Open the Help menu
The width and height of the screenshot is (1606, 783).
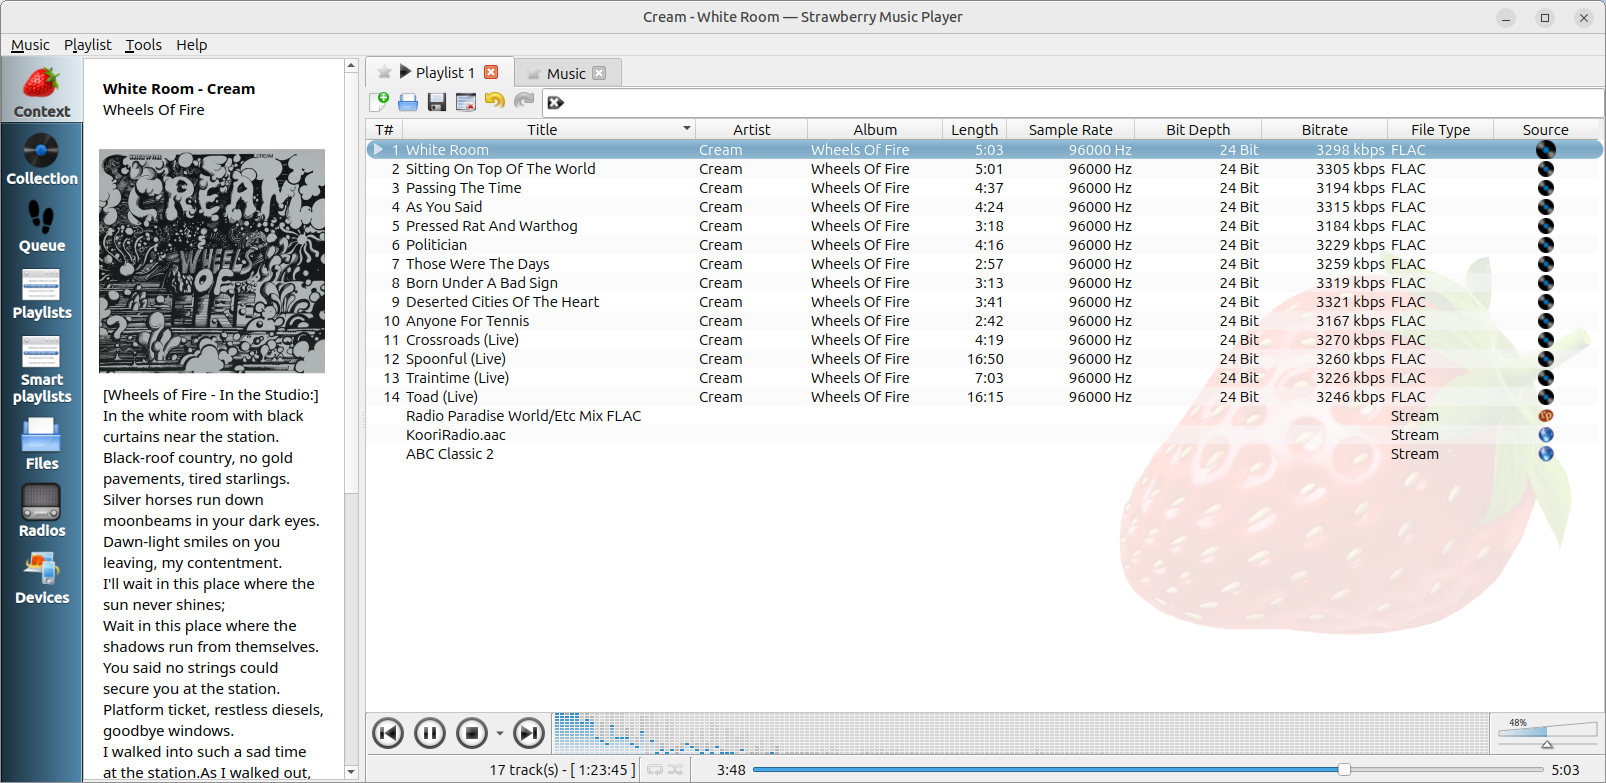[192, 44]
